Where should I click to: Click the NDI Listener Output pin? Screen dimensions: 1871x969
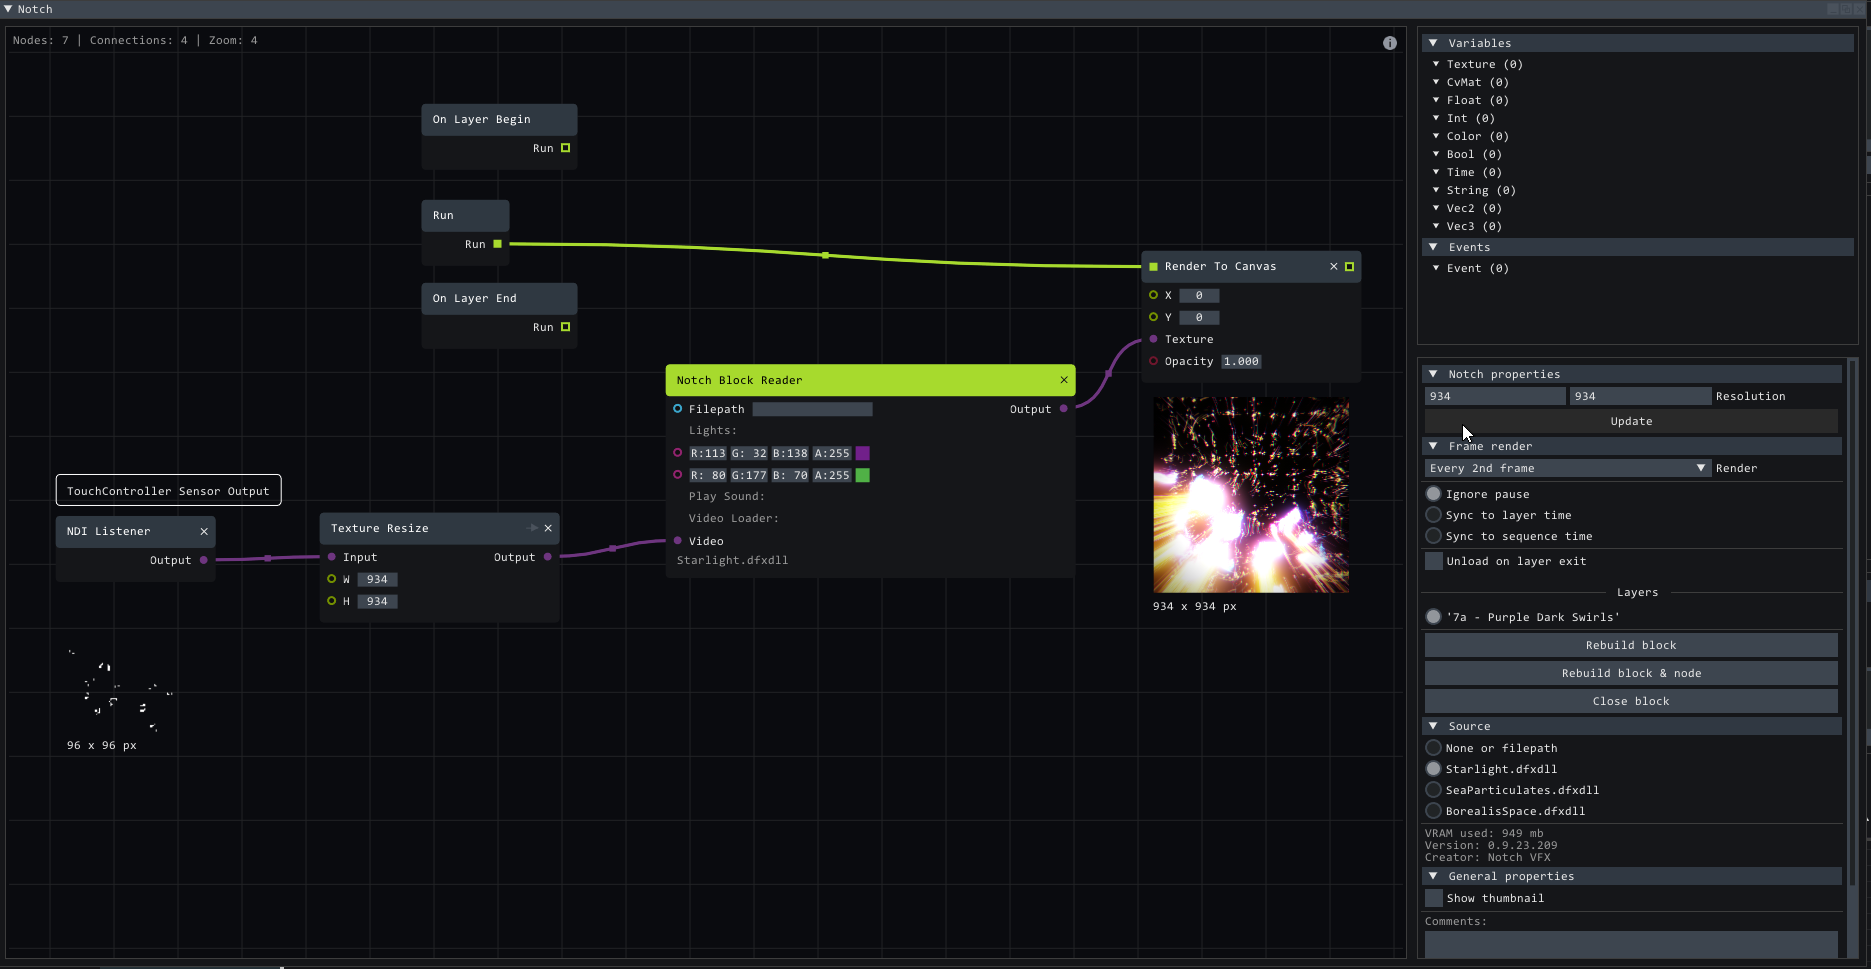point(204,560)
